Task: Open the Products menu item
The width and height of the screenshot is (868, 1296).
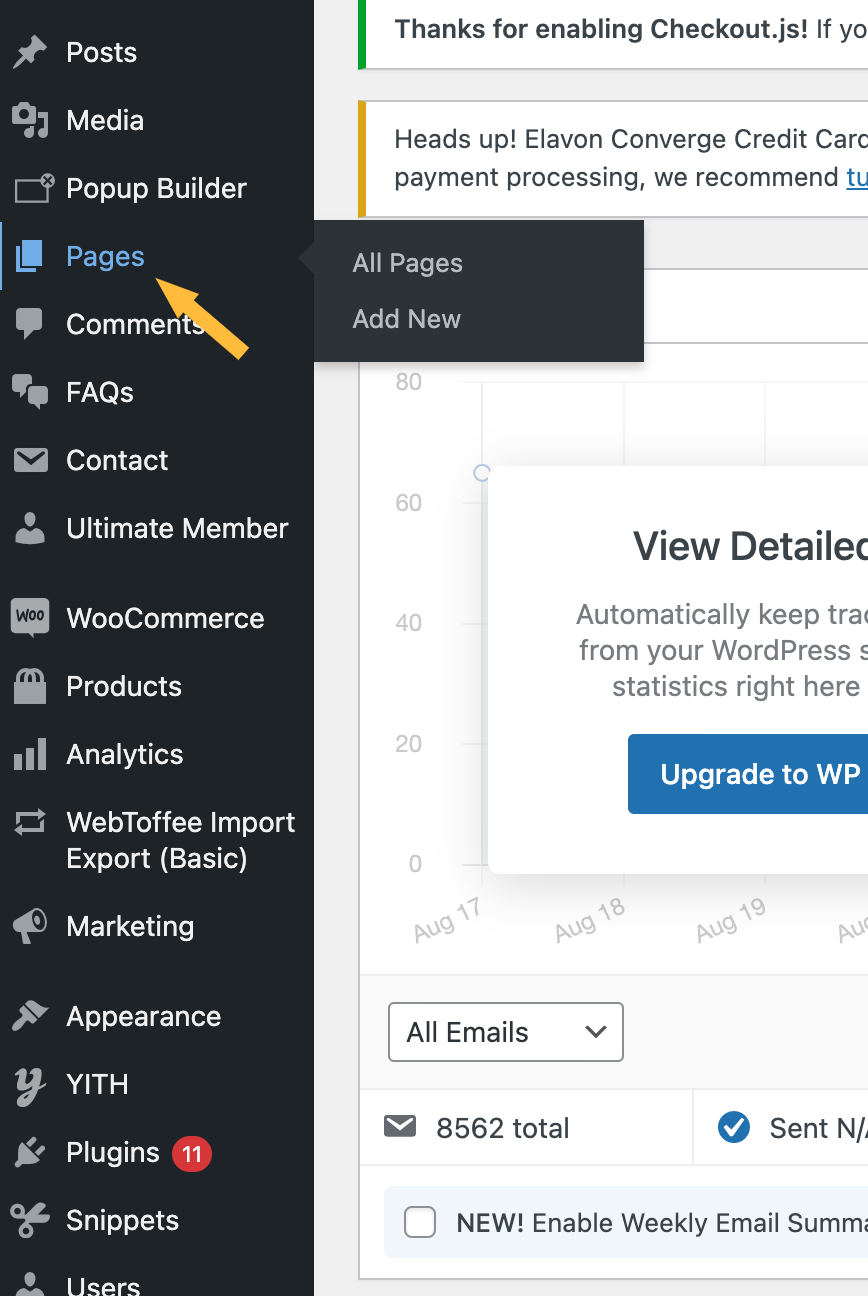Action: 123,686
